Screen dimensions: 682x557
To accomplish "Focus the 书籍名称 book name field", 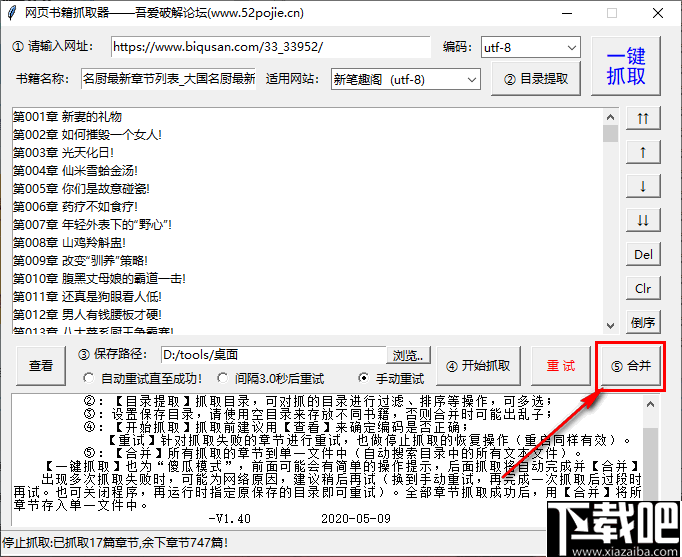I will tap(169, 79).
